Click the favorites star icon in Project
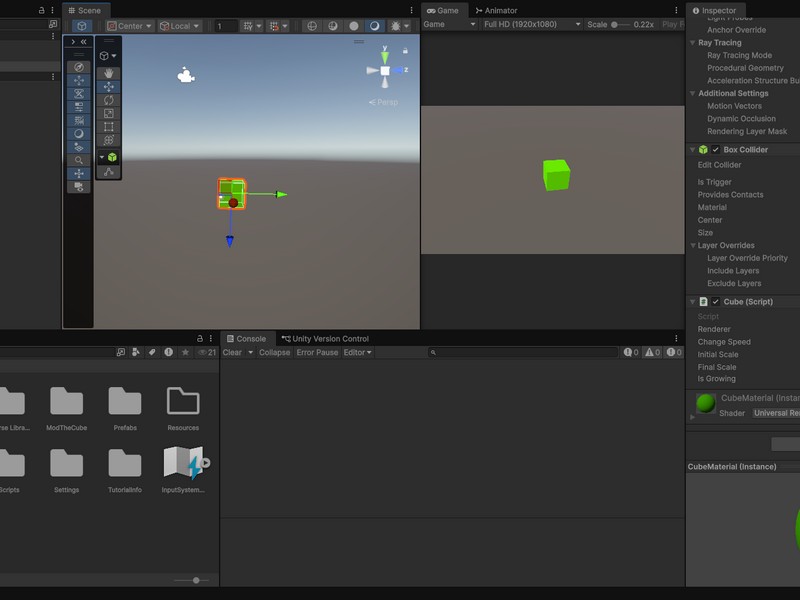Image resolution: width=800 pixels, height=600 pixels. pyautogui.click(x=185, y=352)
